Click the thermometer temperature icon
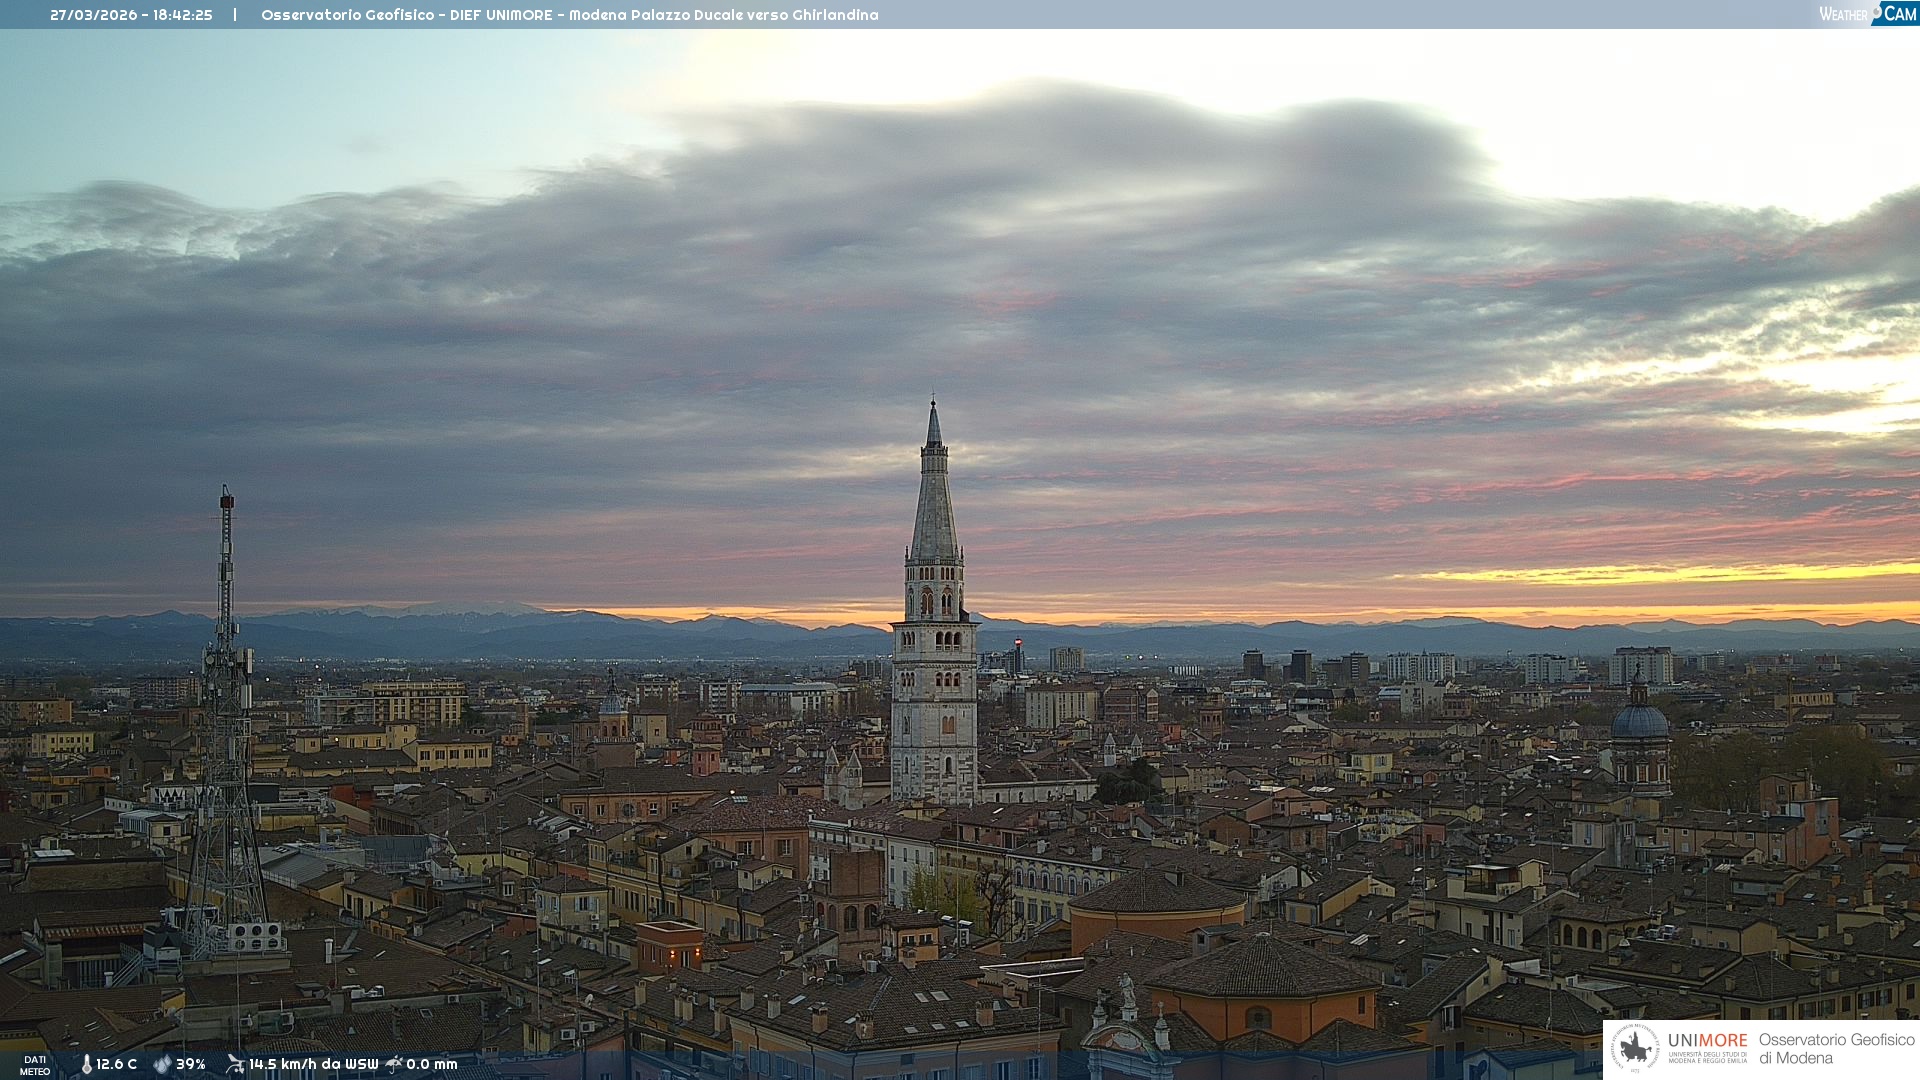 87,1064
